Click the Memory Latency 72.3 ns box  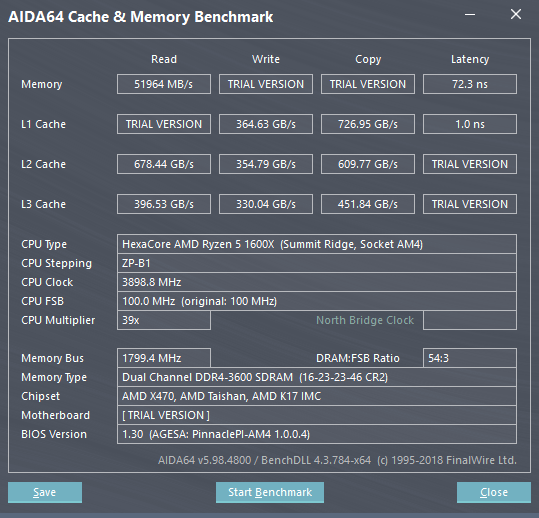click(x=470, y=84)
